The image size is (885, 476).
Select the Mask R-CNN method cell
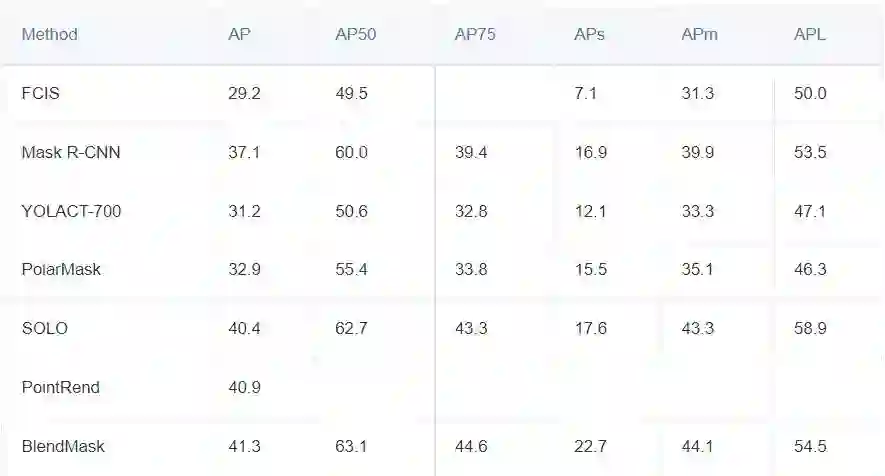[71, 152]
